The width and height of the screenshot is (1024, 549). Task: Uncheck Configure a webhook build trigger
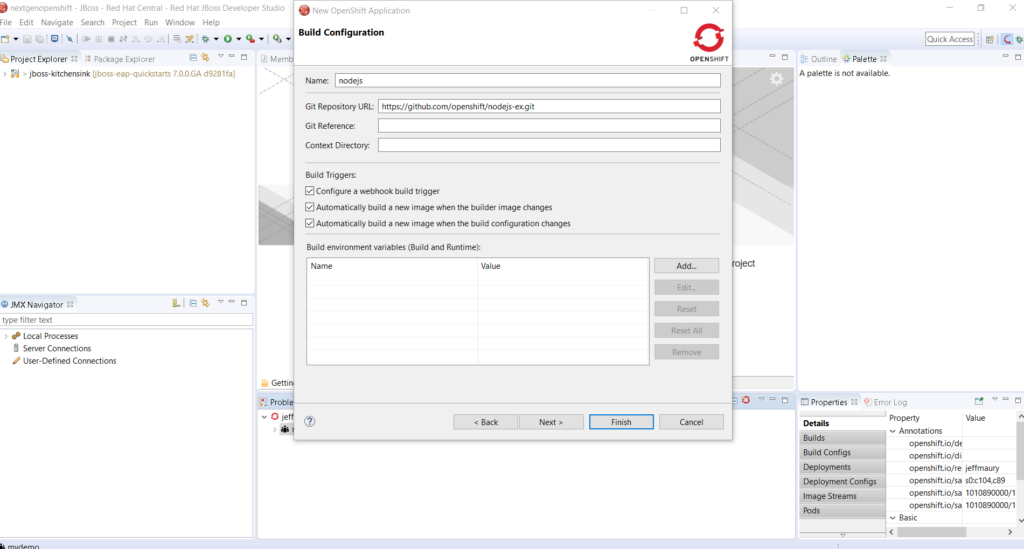pos(310,191)
